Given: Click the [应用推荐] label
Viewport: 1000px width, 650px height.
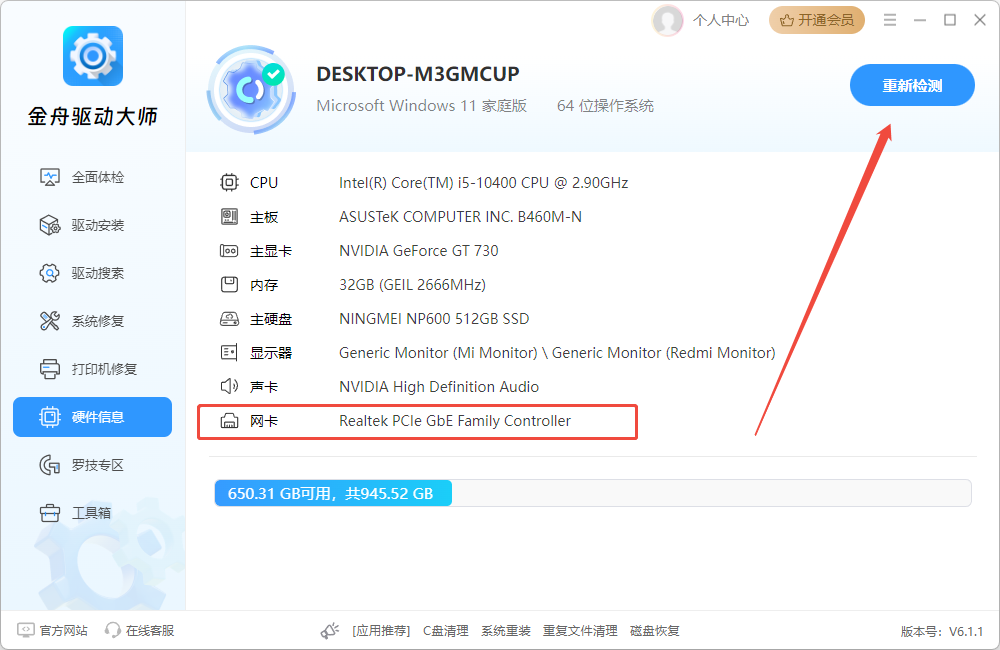Looking at the screenshot, I should (381, 631).
